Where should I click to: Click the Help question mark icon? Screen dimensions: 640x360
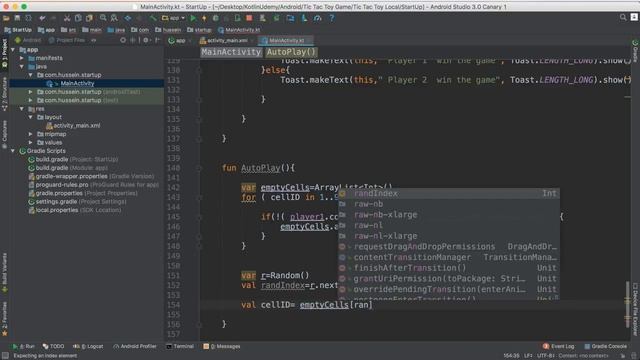pos(332,18)
